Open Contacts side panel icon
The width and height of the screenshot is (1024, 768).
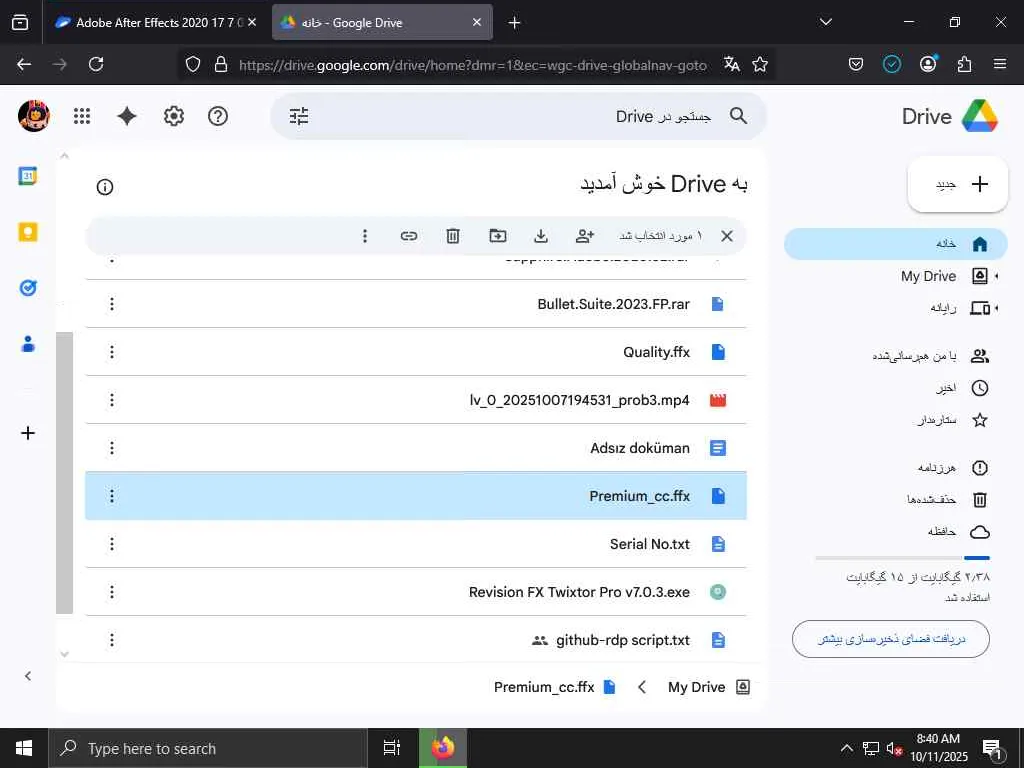click(x=27, y=344)
